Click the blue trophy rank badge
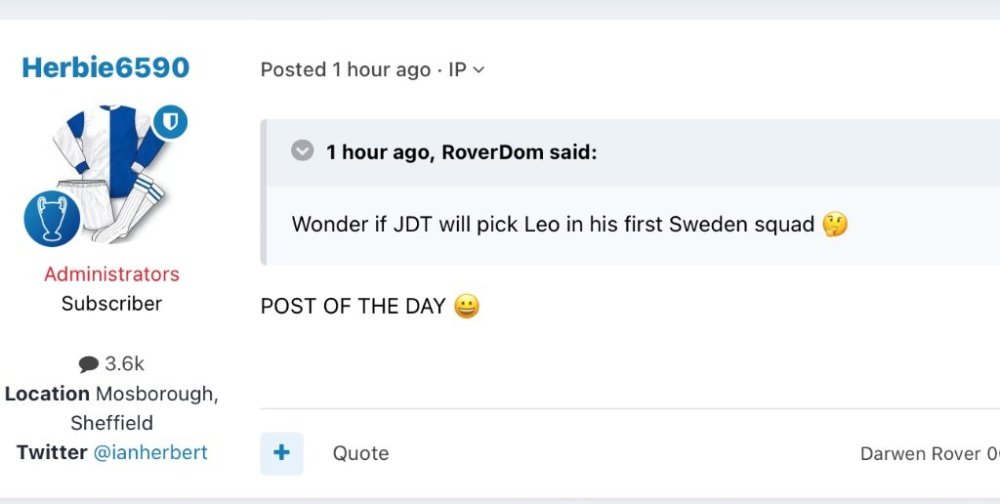 click(51, 218)
